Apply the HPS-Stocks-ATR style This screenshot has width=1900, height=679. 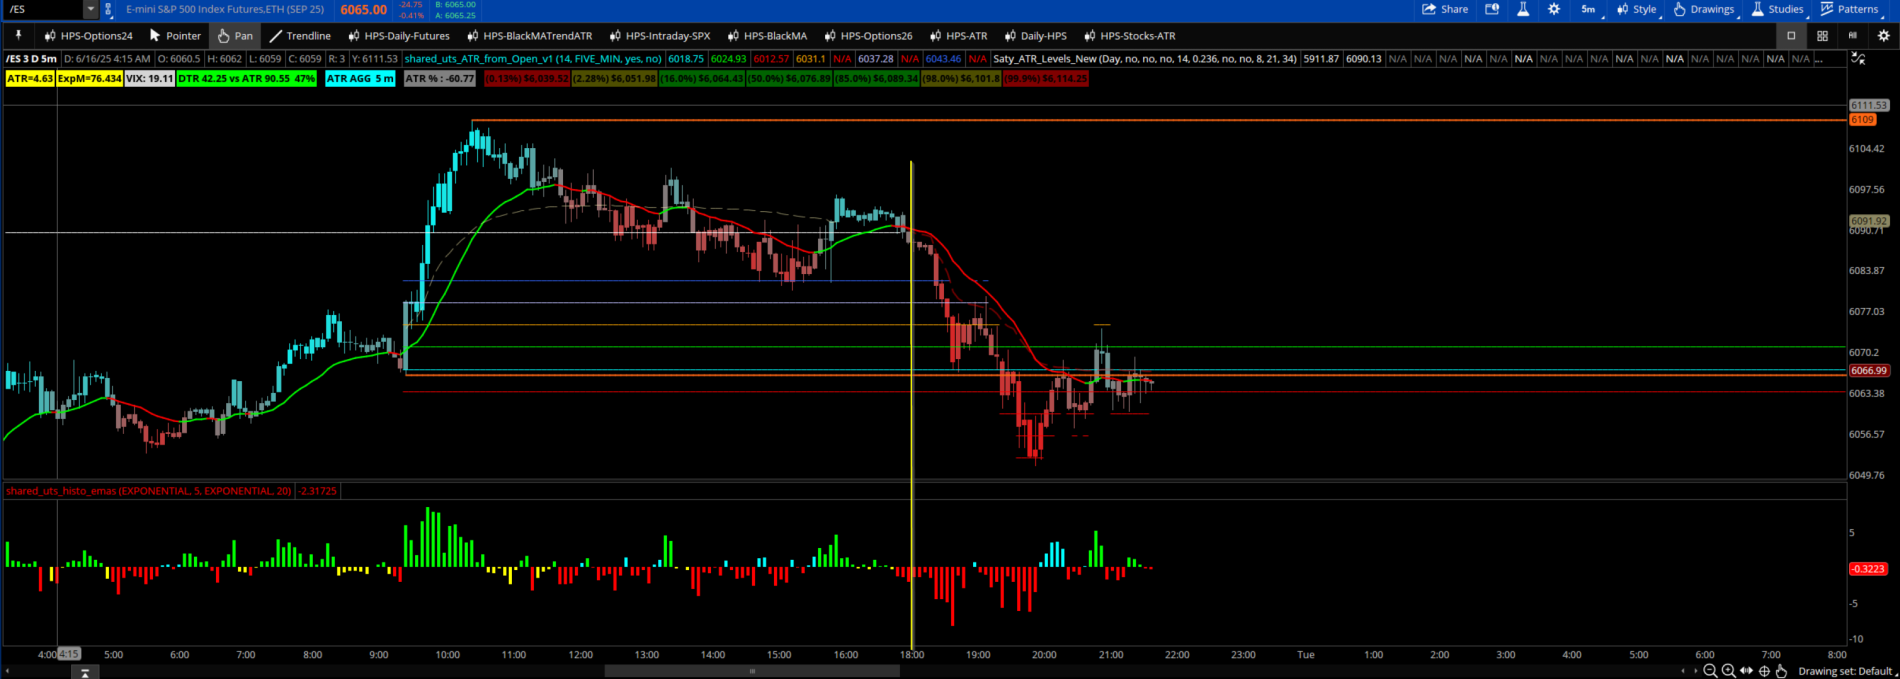point(1129,35)
